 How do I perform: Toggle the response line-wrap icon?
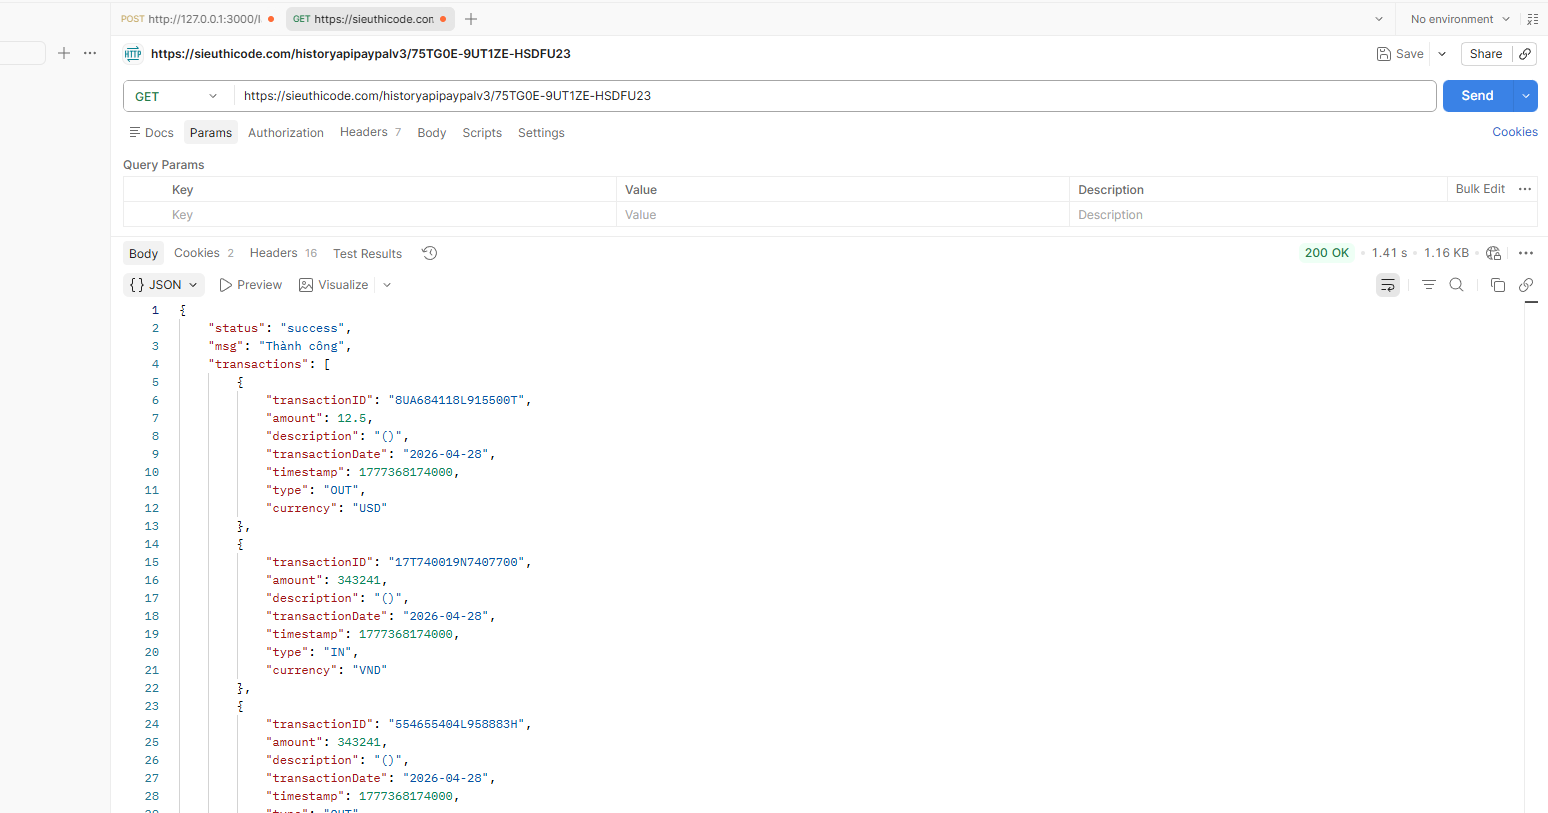click(x=1388, y=285)
